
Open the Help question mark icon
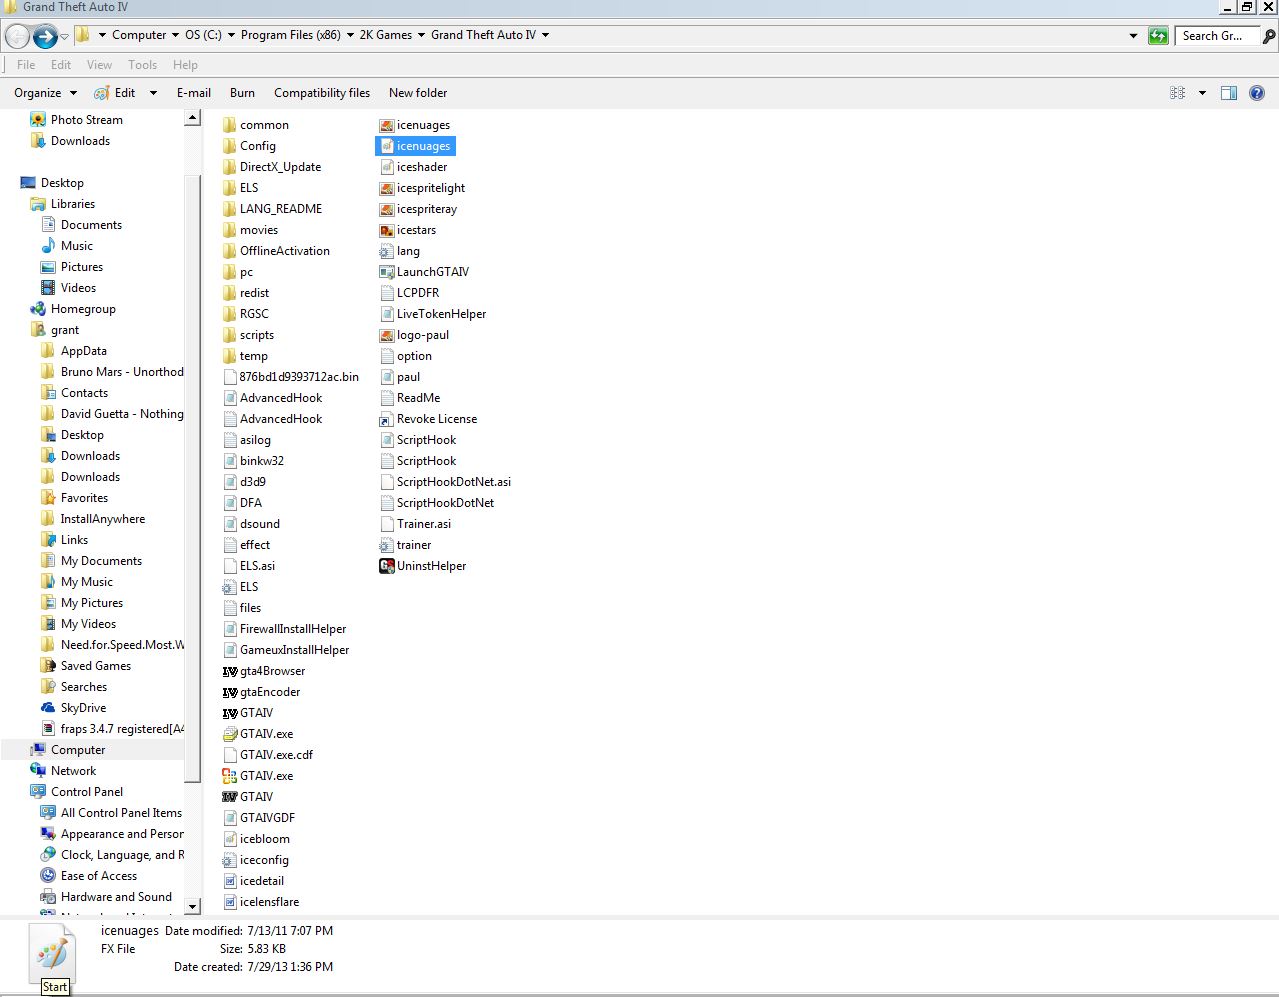pyautogui.click(x=1257, y=93)
